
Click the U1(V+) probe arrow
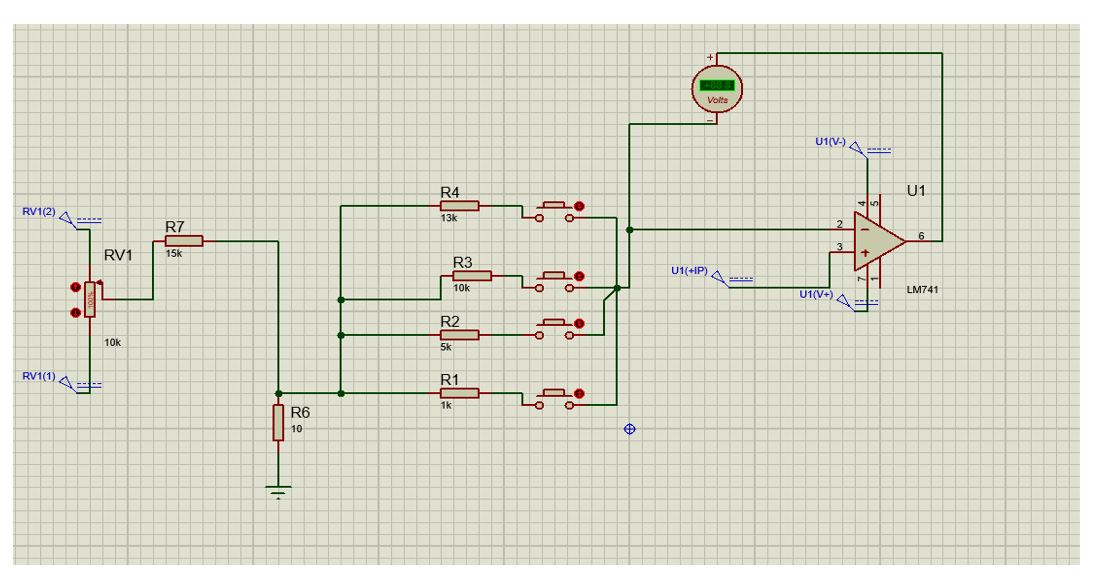click(845, 302)
